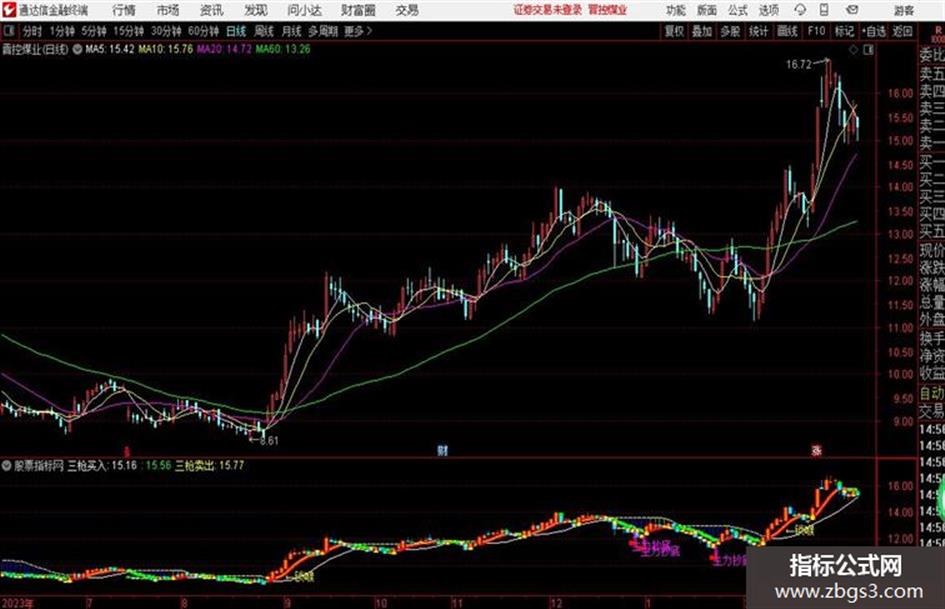Image resolution: width=945 pixels, height=609 pixels.
Task: Select the 日线 daily period tab
Action: tap(236, 31)
